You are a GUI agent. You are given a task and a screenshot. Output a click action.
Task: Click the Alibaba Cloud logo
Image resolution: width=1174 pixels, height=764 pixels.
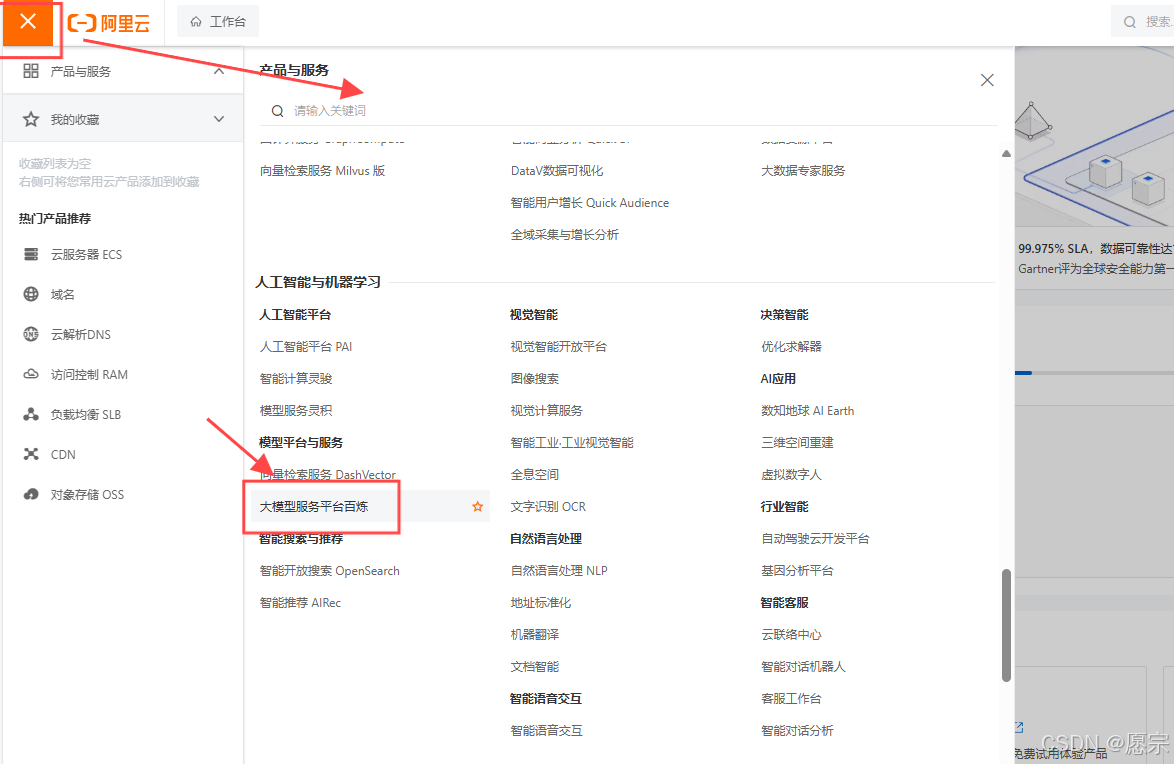tap(109, 23)
